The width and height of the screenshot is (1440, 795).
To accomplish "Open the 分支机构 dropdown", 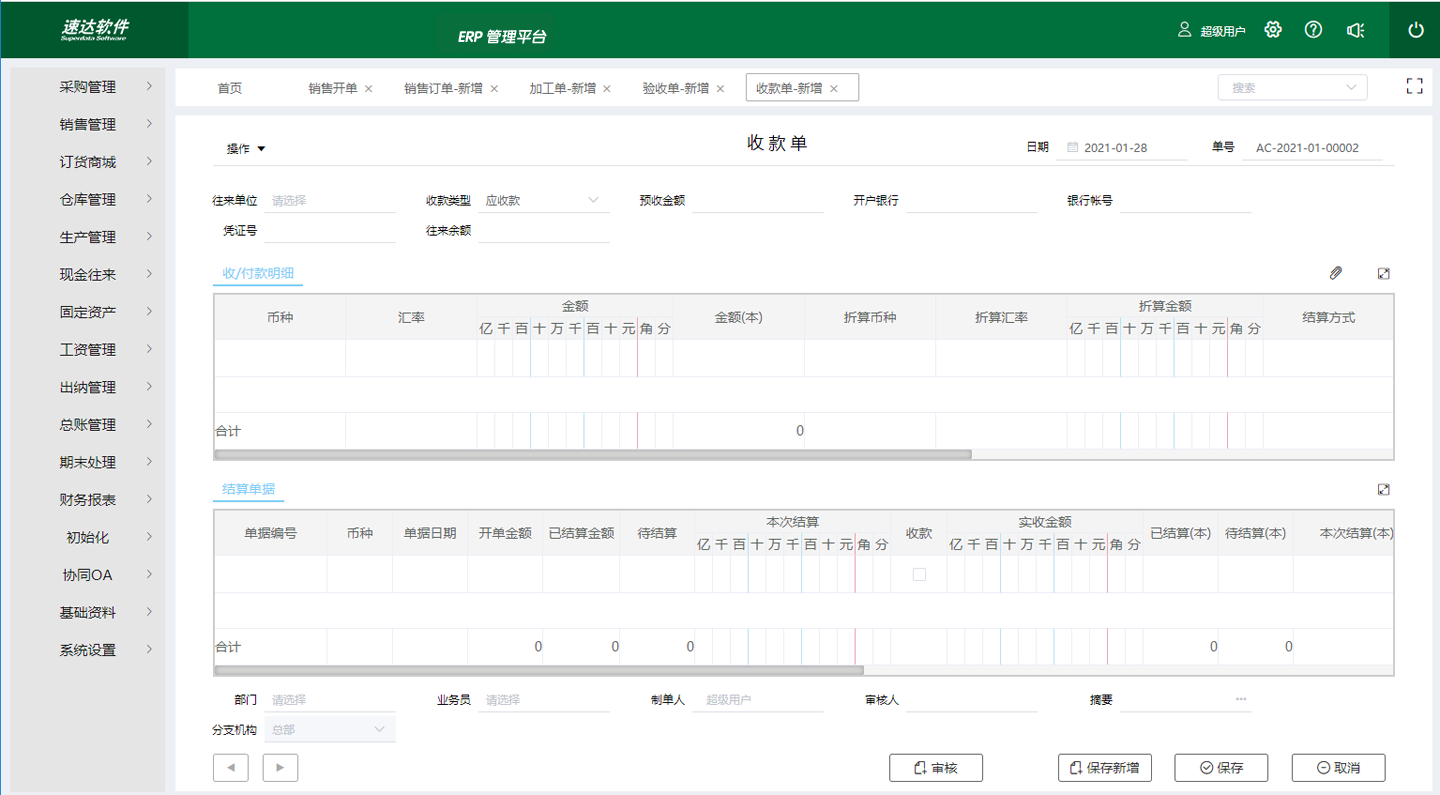I will (330, 729).
